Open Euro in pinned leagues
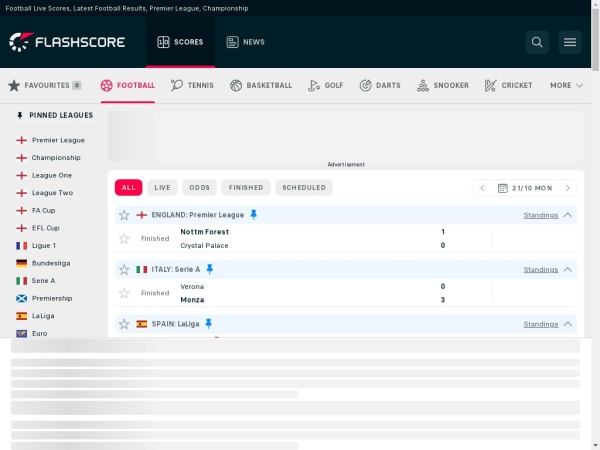This screenshot has width=600, height=450. (39, 334)
